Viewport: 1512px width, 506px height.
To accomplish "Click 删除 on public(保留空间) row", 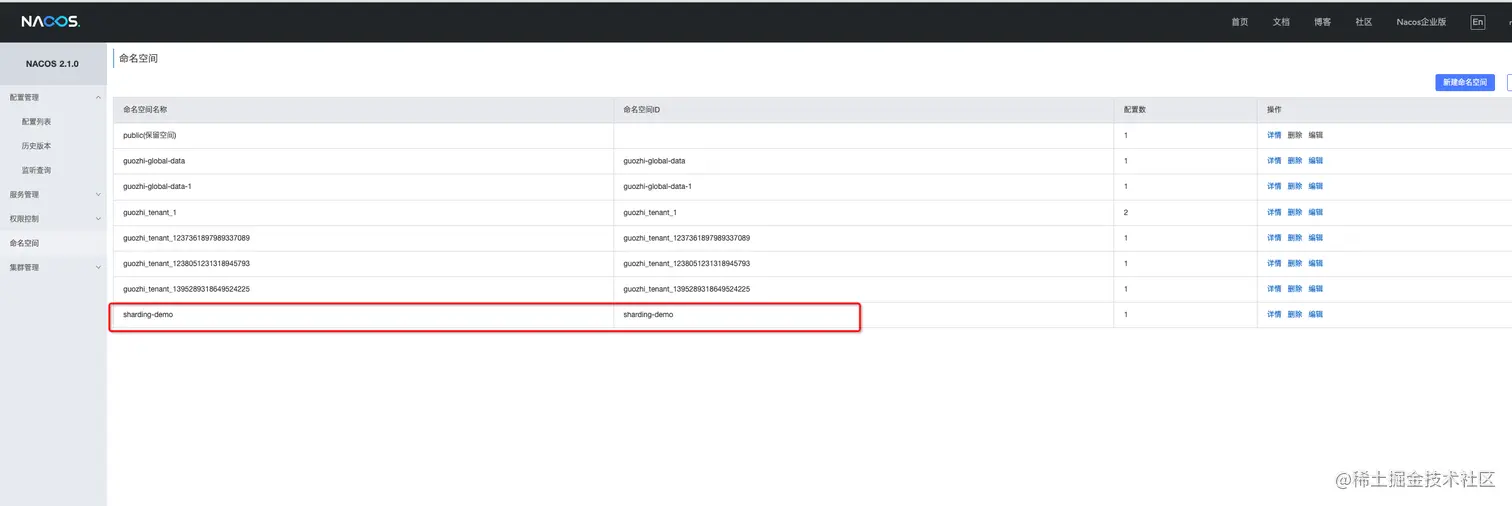I will pyautogui.click(x=1295, y=135).
